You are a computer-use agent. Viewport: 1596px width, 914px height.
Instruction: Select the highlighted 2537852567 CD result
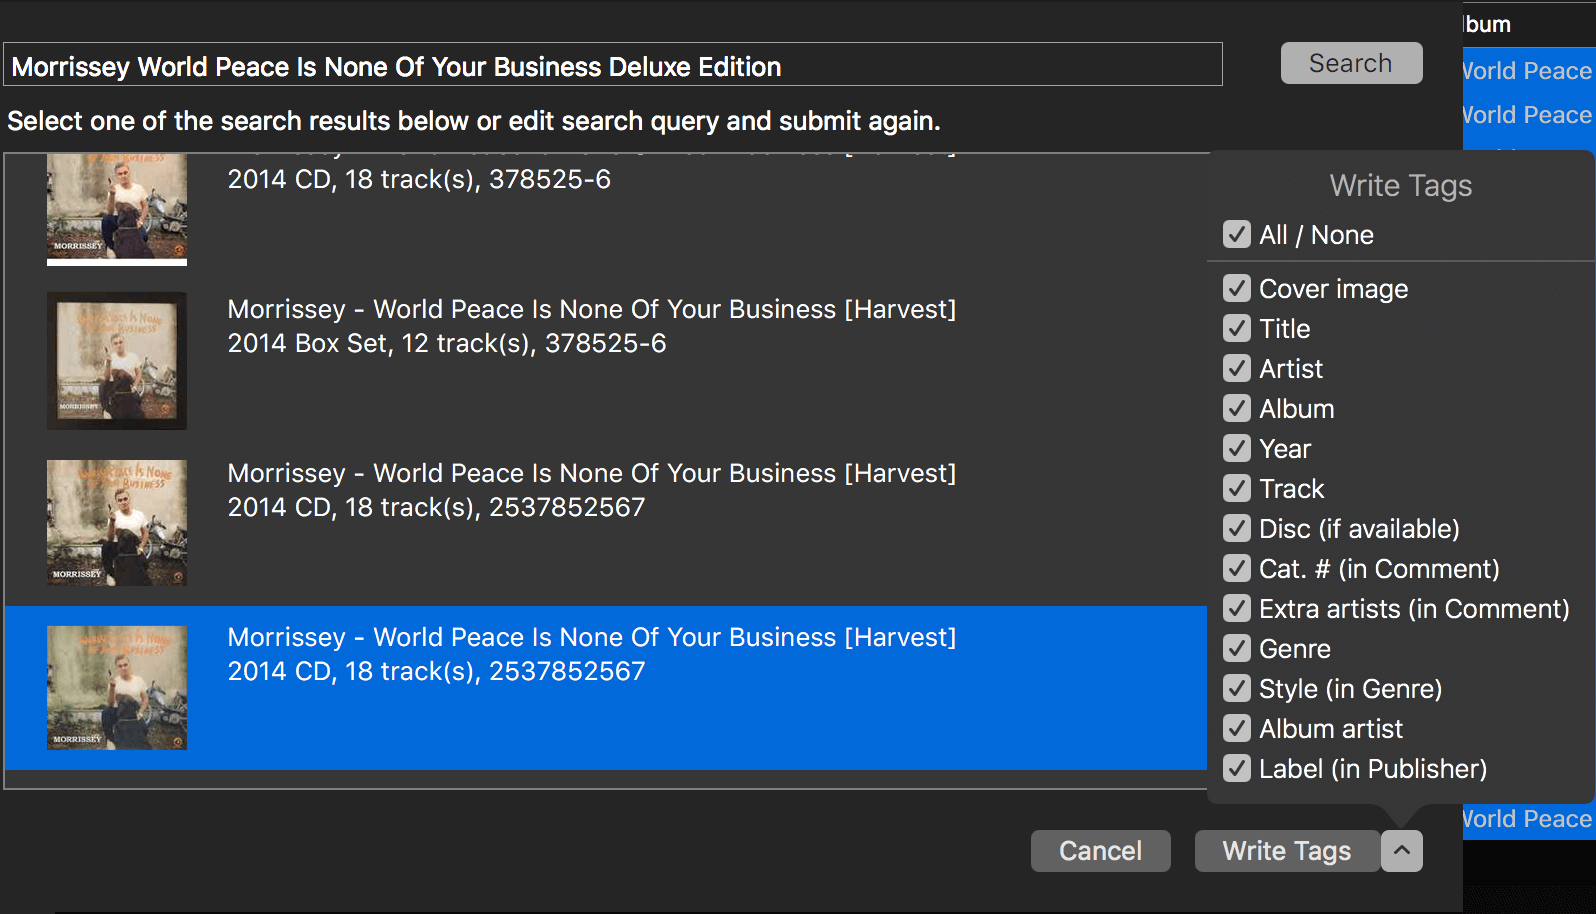pyautogui.click(x=606, y=688)
